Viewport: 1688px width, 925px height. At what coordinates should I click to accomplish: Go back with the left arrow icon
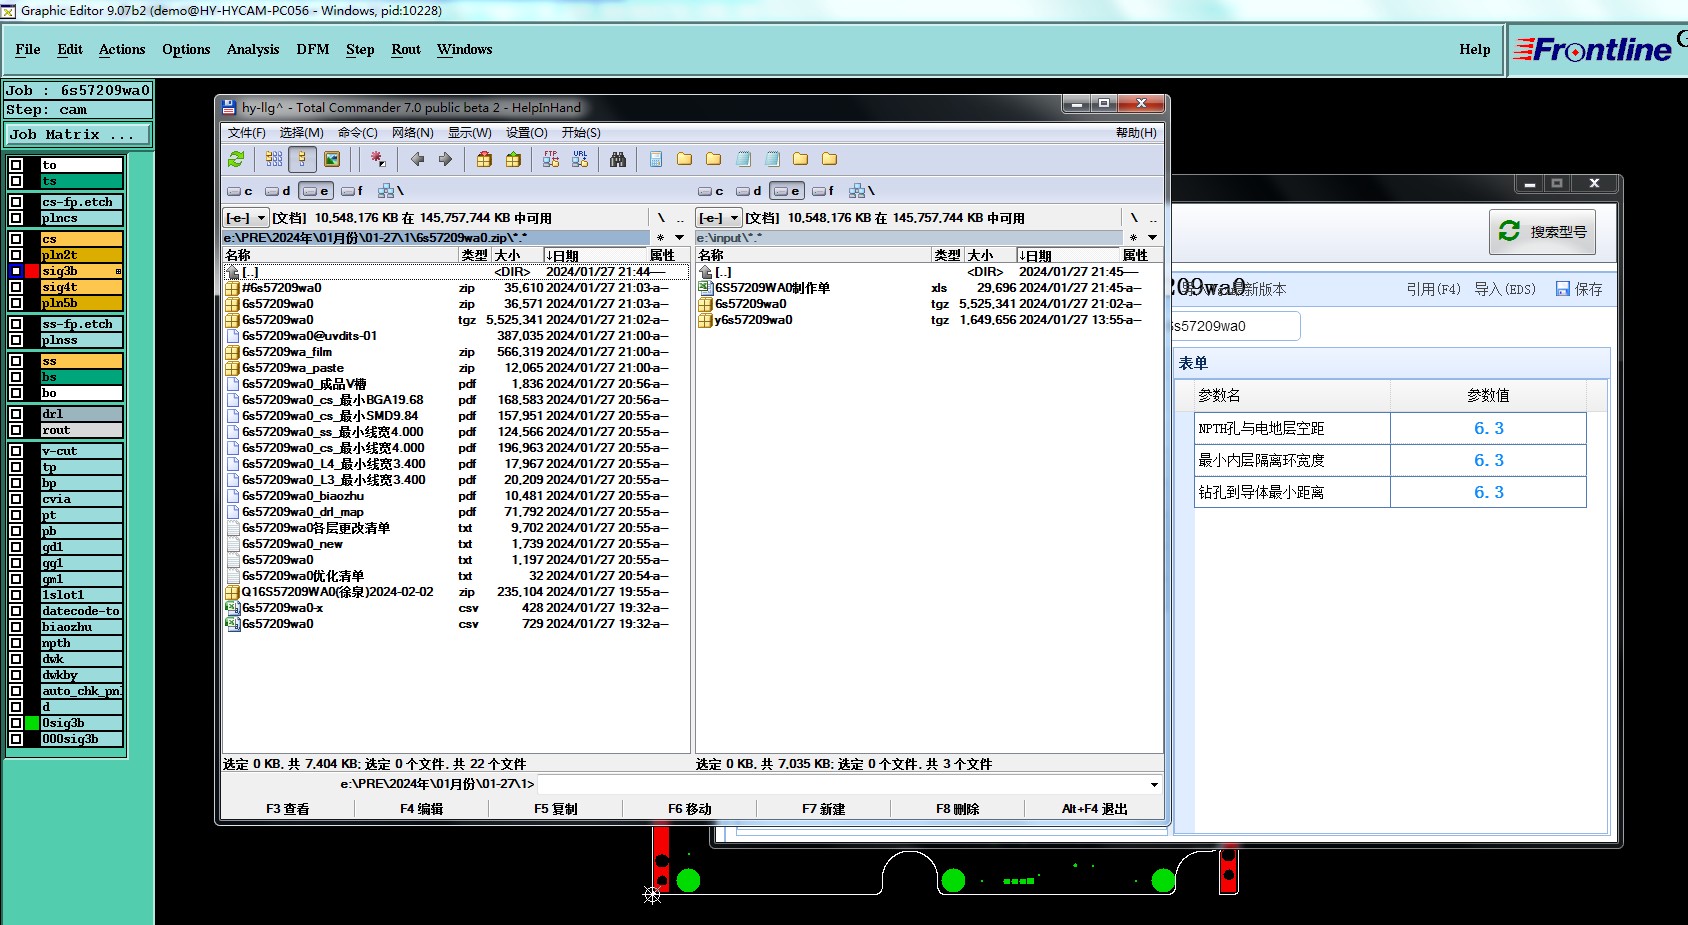[418, 159]
